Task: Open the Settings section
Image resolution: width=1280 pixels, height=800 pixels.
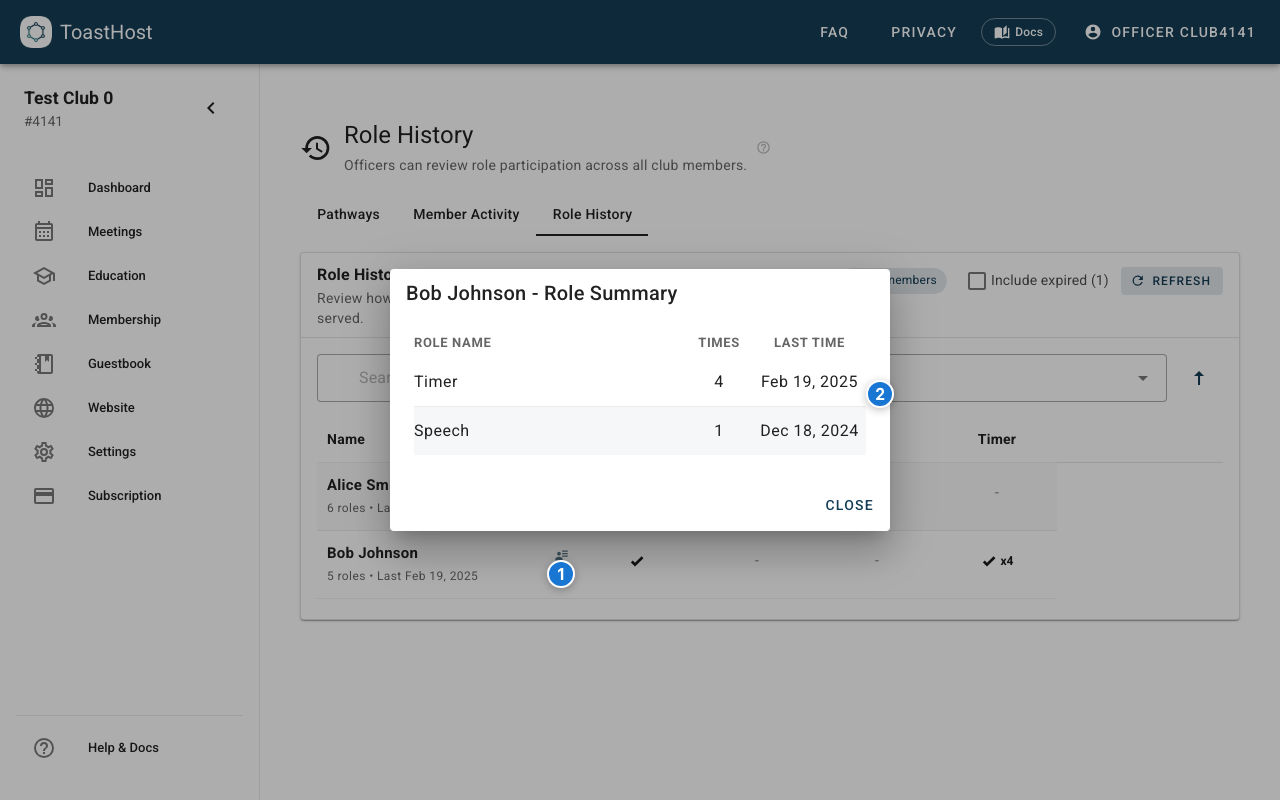Action: (111, 451)
